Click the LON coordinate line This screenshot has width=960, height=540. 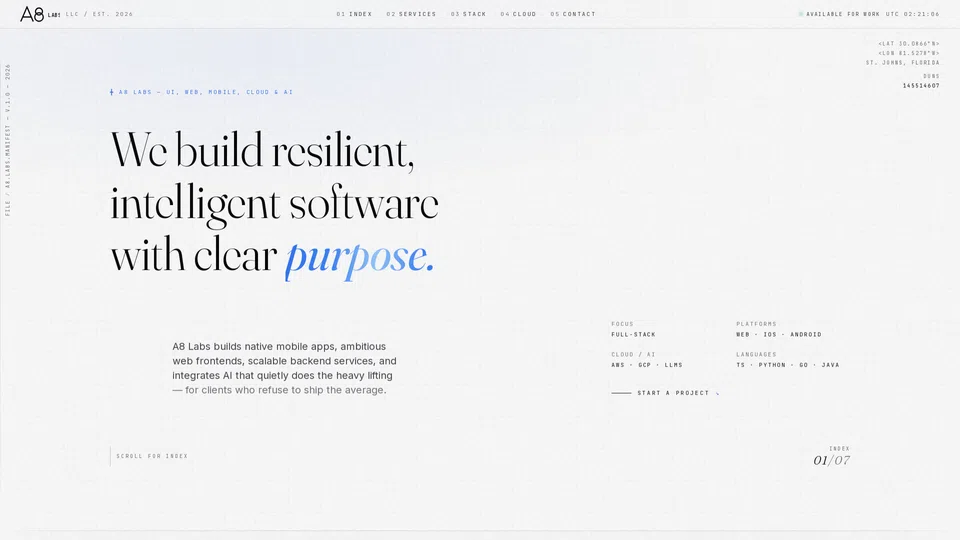point(909,53)
